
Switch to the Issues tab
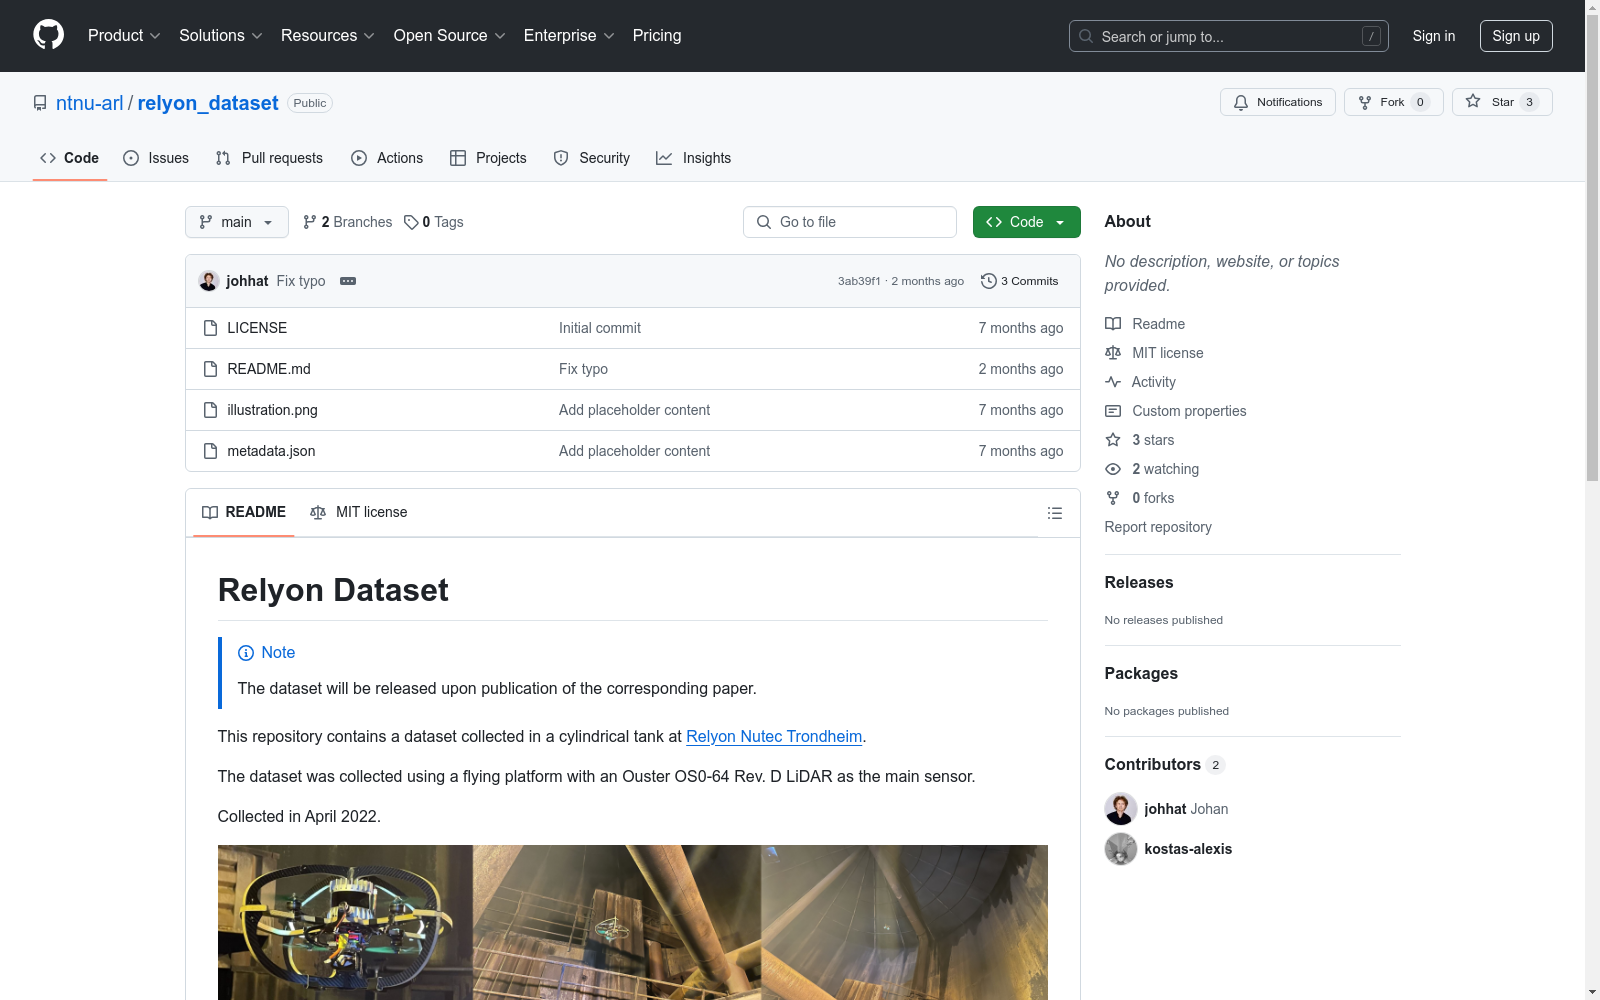(x=156, y=158)
